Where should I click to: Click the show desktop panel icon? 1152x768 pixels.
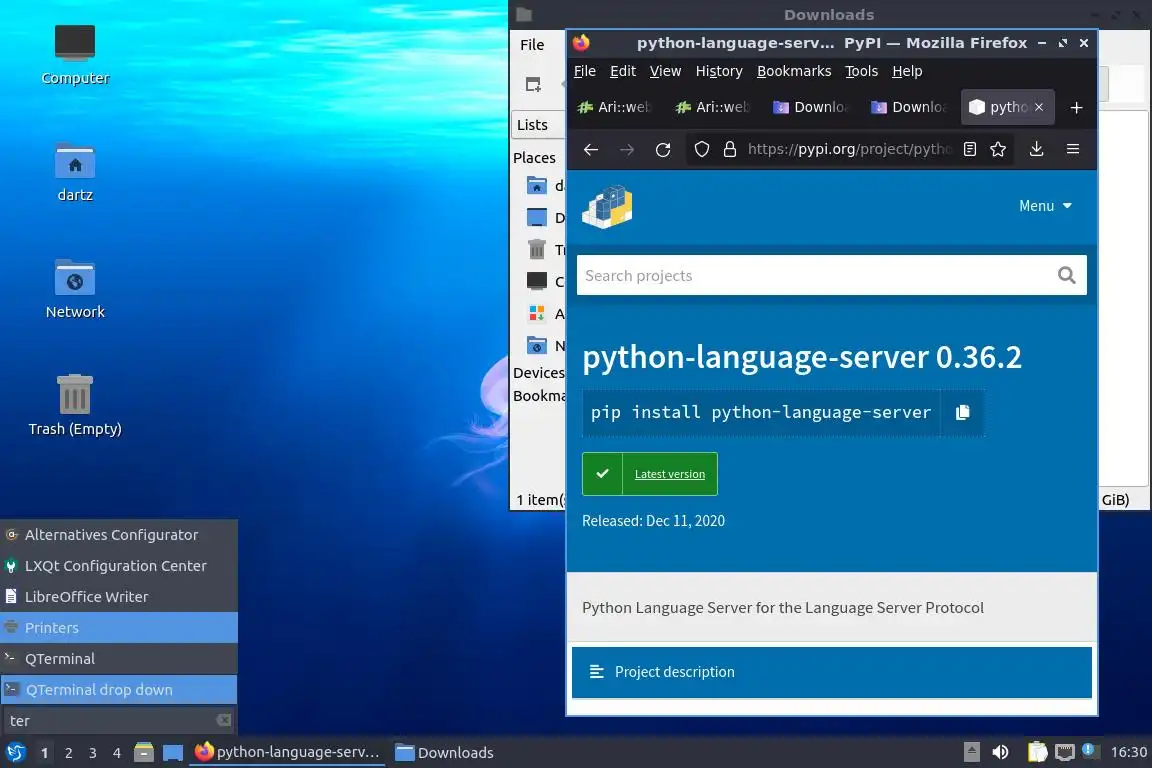(x=173, y=753)
